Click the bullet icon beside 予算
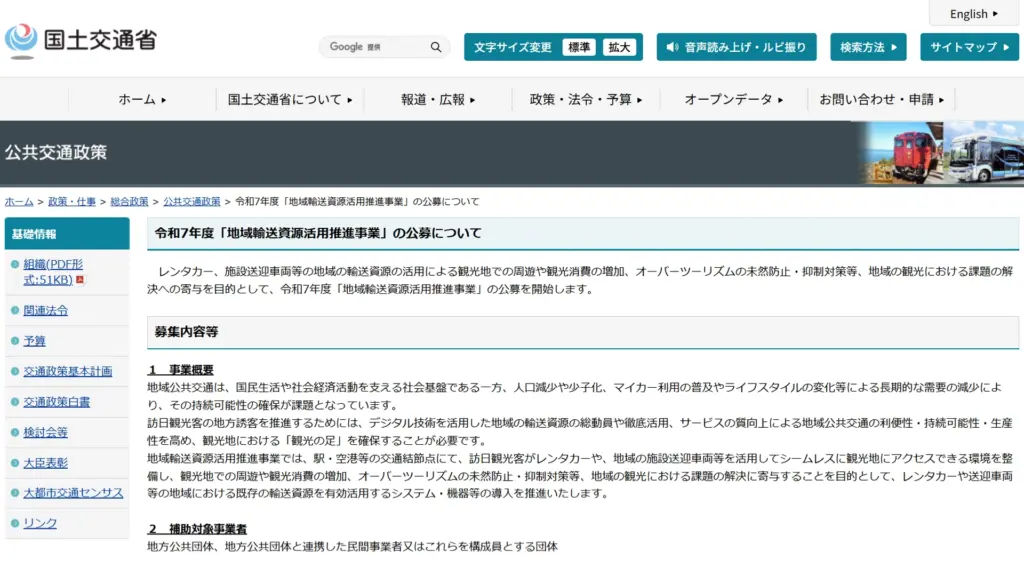 tap(14, 341)
